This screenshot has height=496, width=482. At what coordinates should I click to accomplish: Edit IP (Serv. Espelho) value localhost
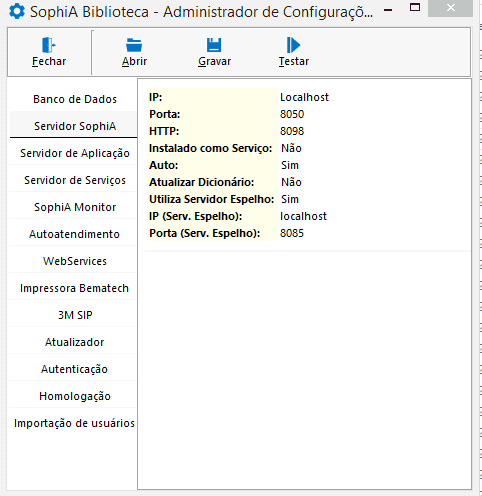pos(303,216)
